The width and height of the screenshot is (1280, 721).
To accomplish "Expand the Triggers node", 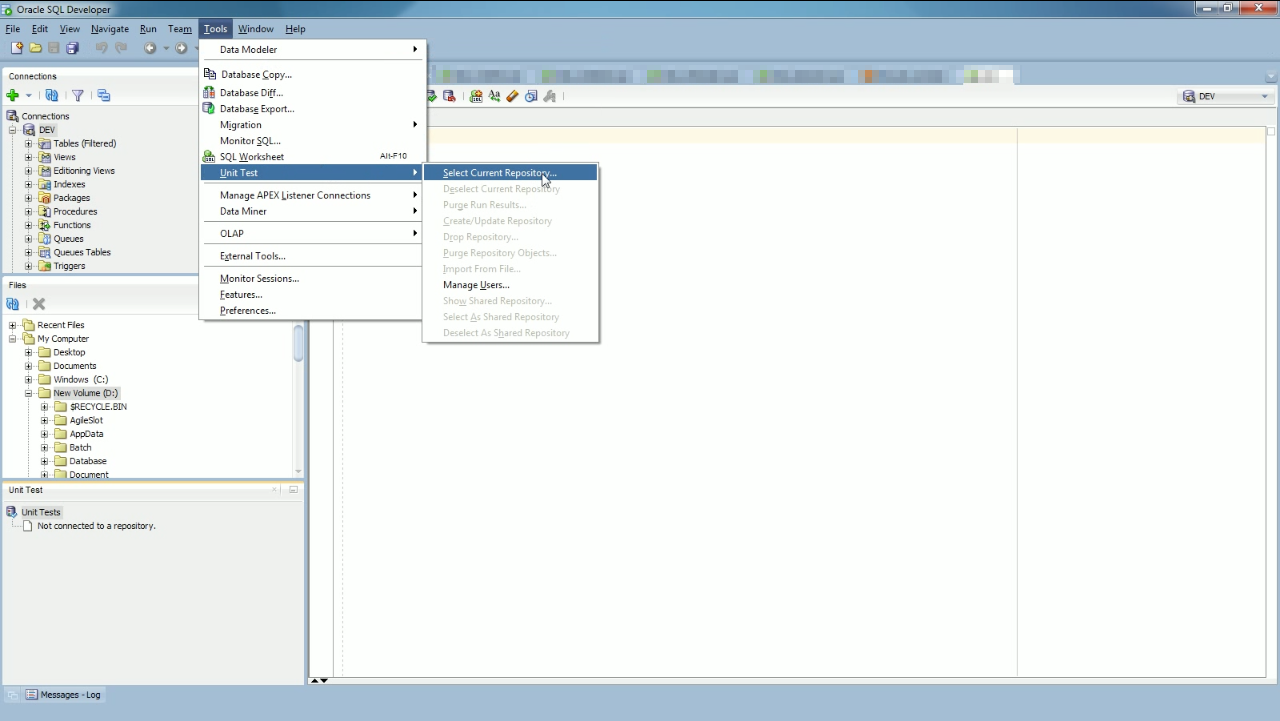I will pyautogui.click(x=29, y=266).
